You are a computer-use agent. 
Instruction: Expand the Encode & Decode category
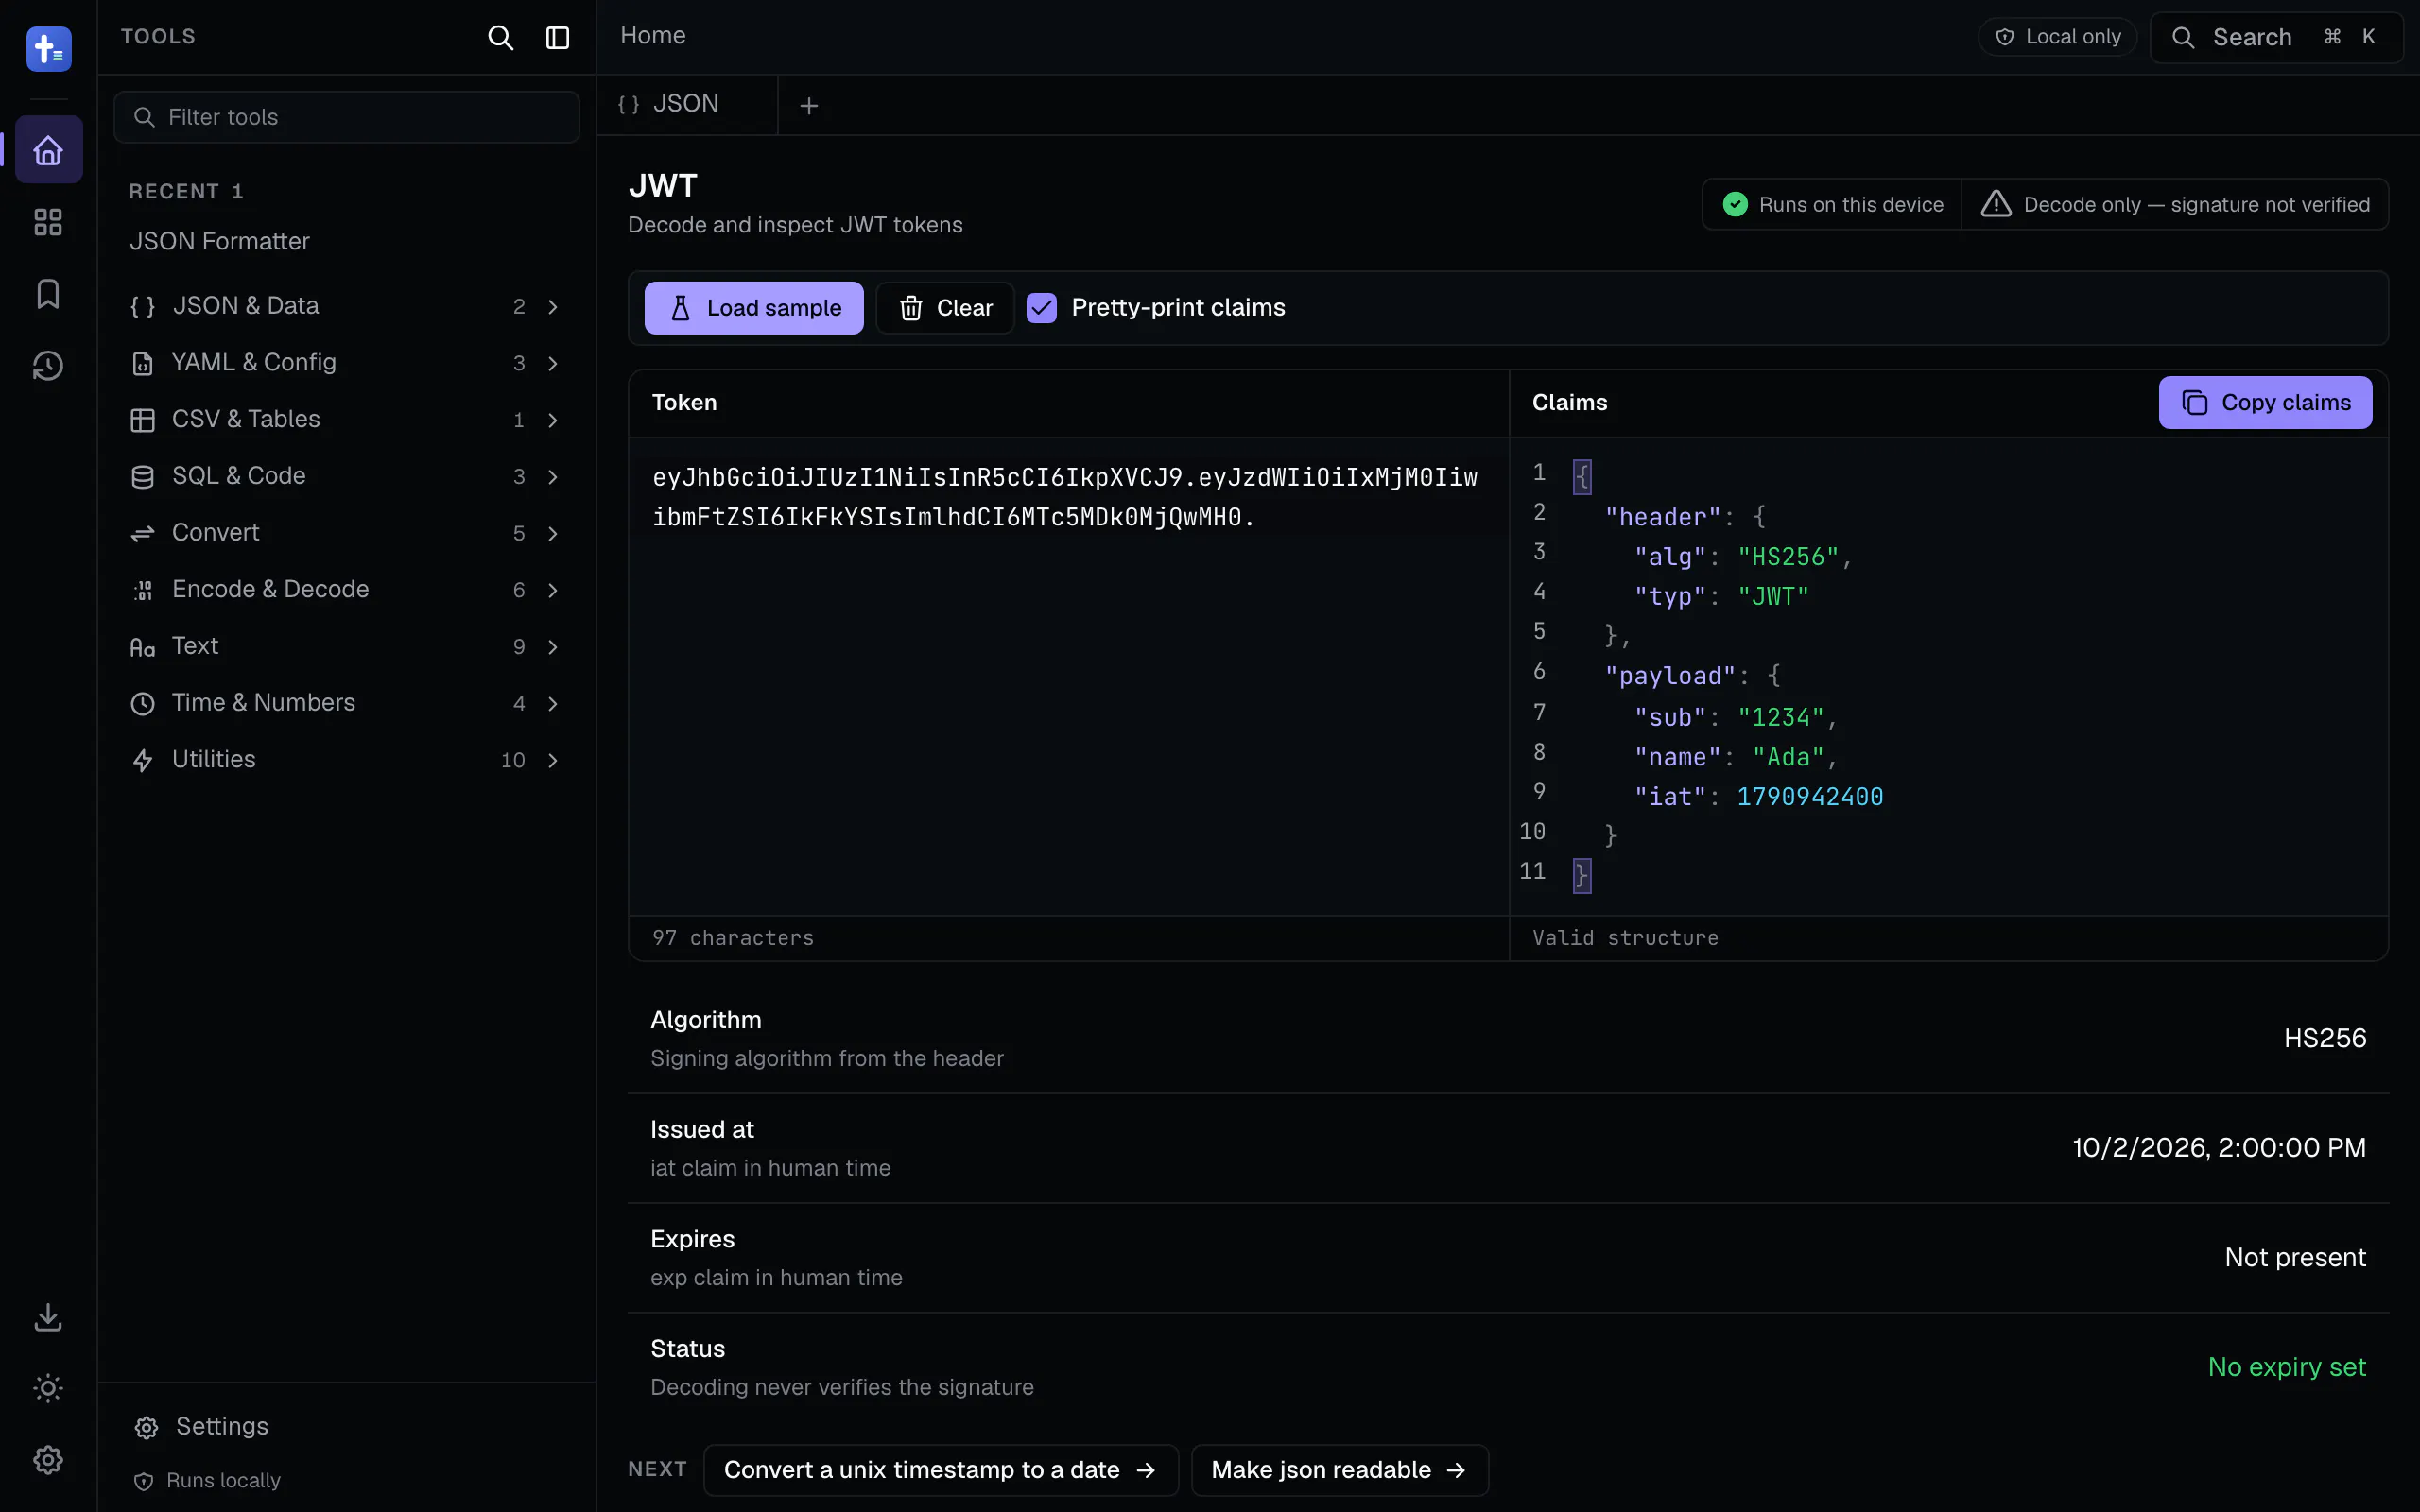[346, 590]
